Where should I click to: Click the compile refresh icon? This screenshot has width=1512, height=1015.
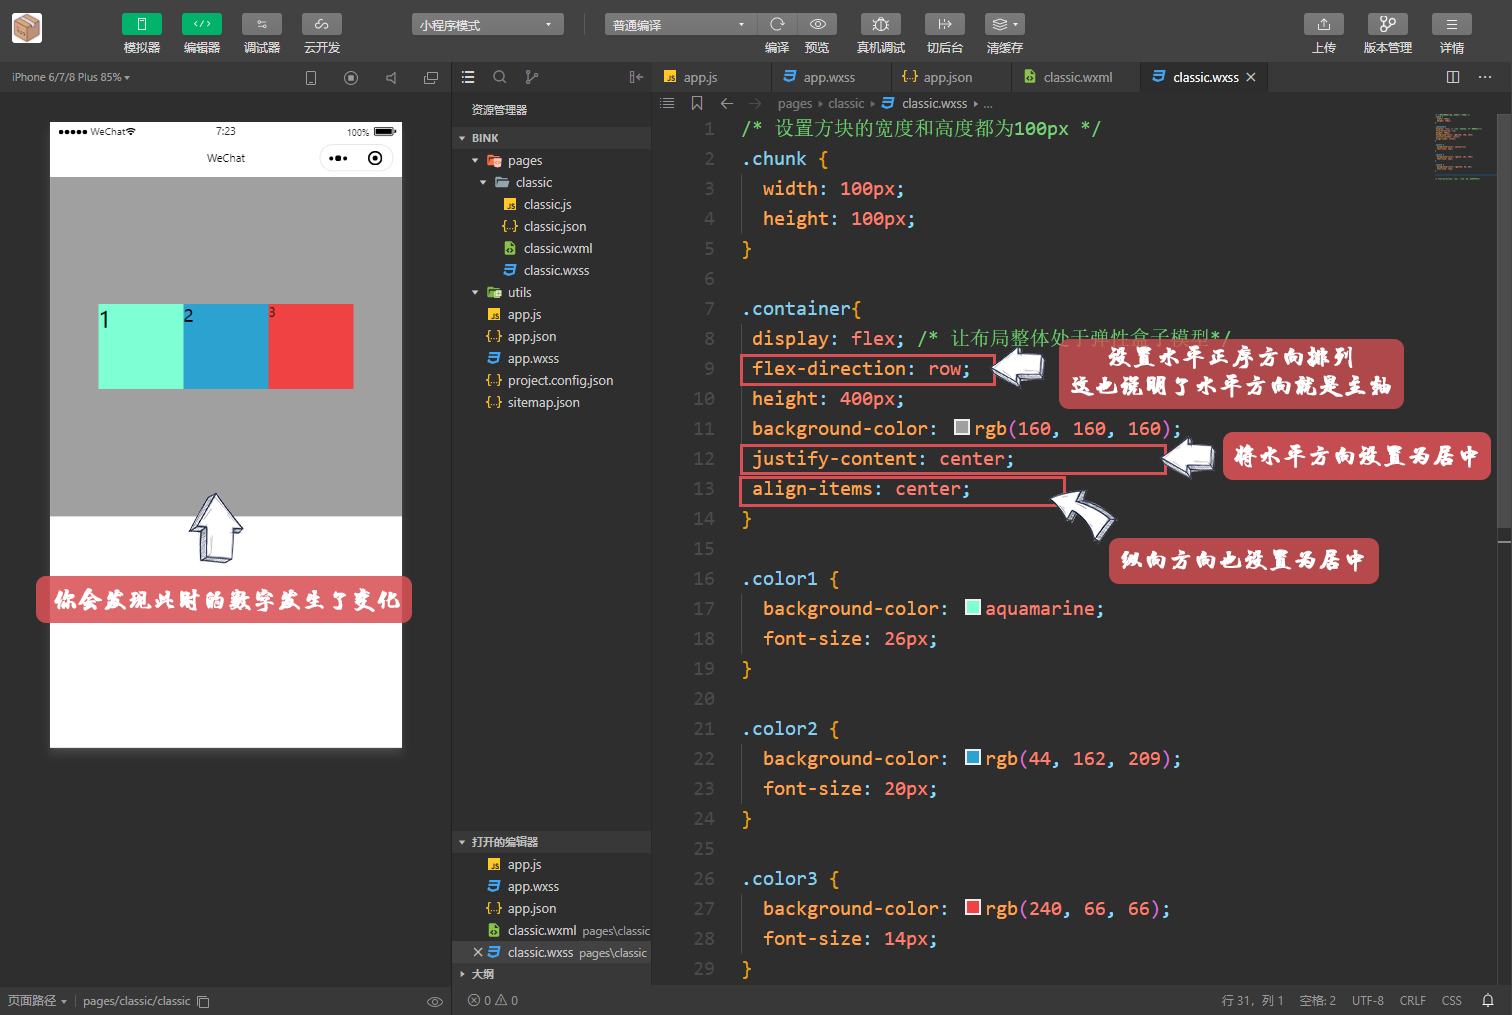coord(777,24)
